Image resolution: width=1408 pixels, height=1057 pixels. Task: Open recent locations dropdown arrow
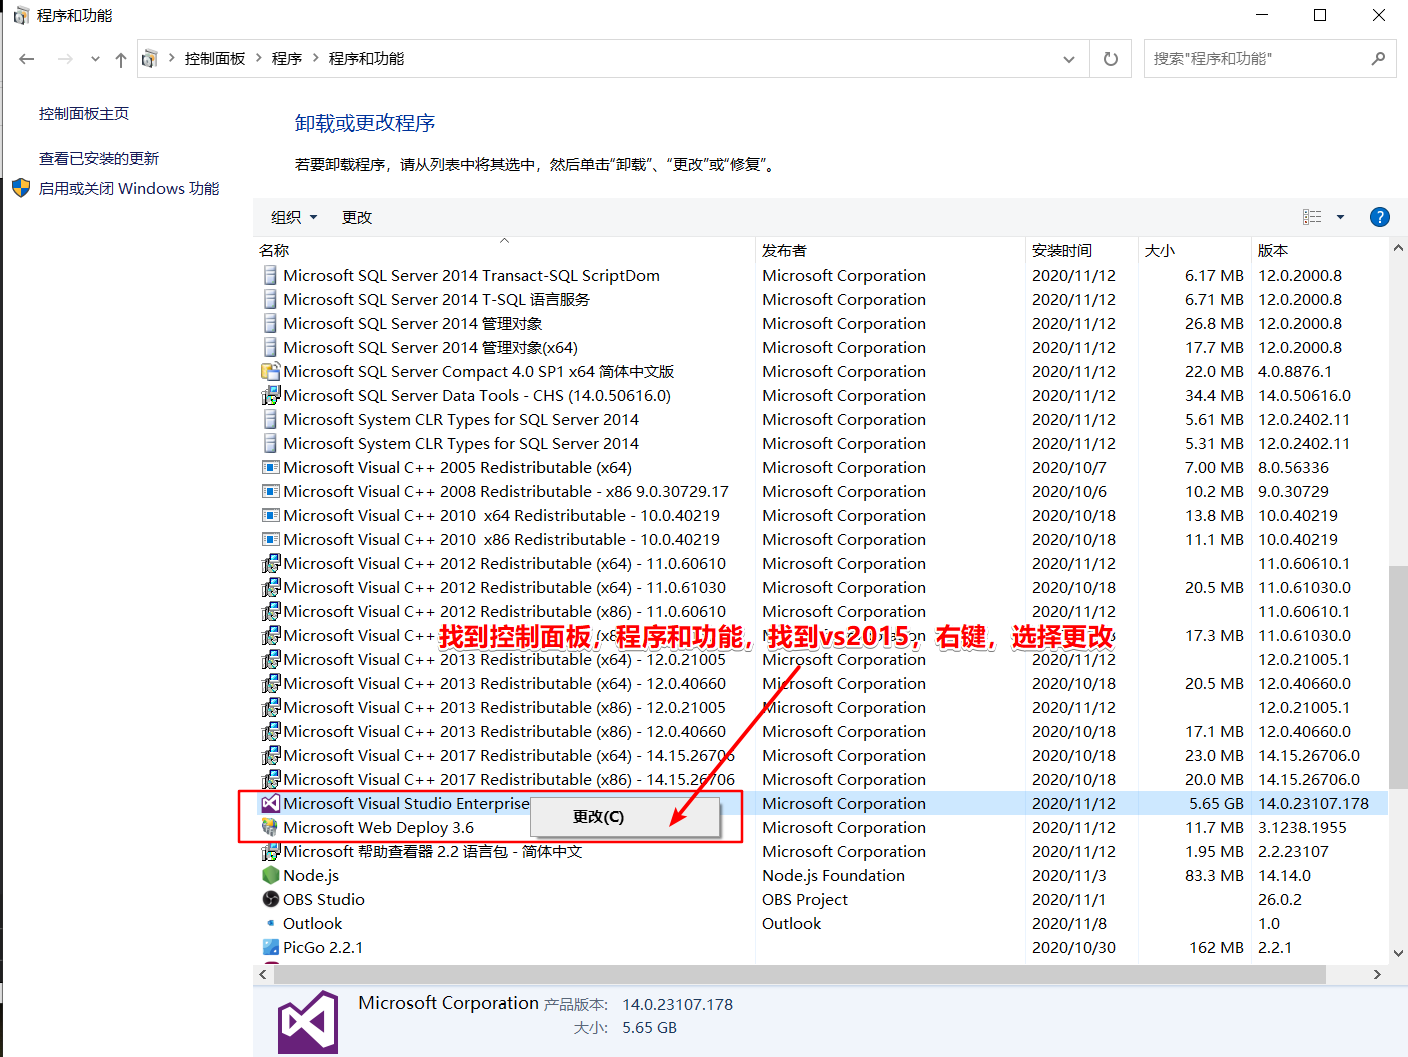coord(95,59)
